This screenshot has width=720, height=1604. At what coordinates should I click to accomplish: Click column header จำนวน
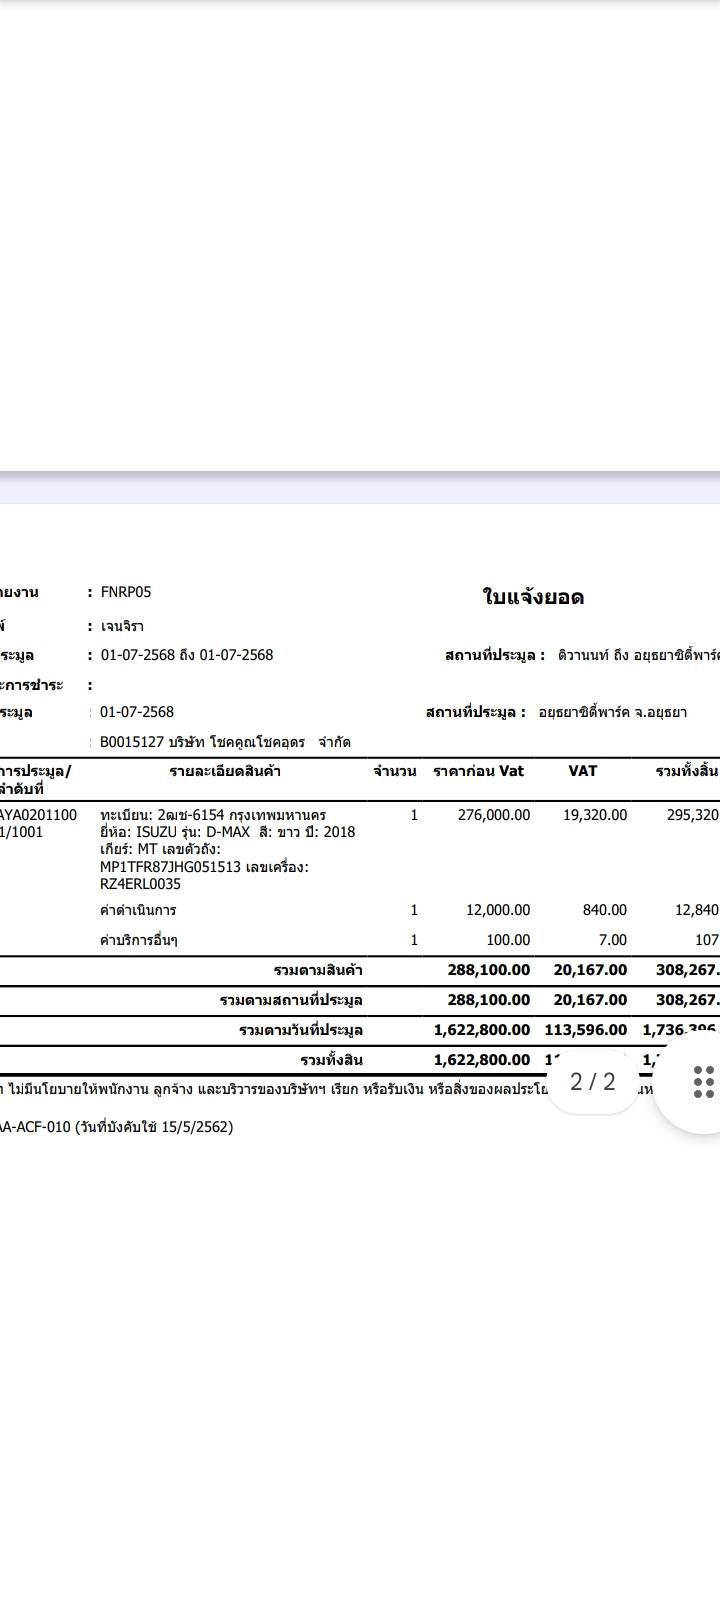coord(394,771)
